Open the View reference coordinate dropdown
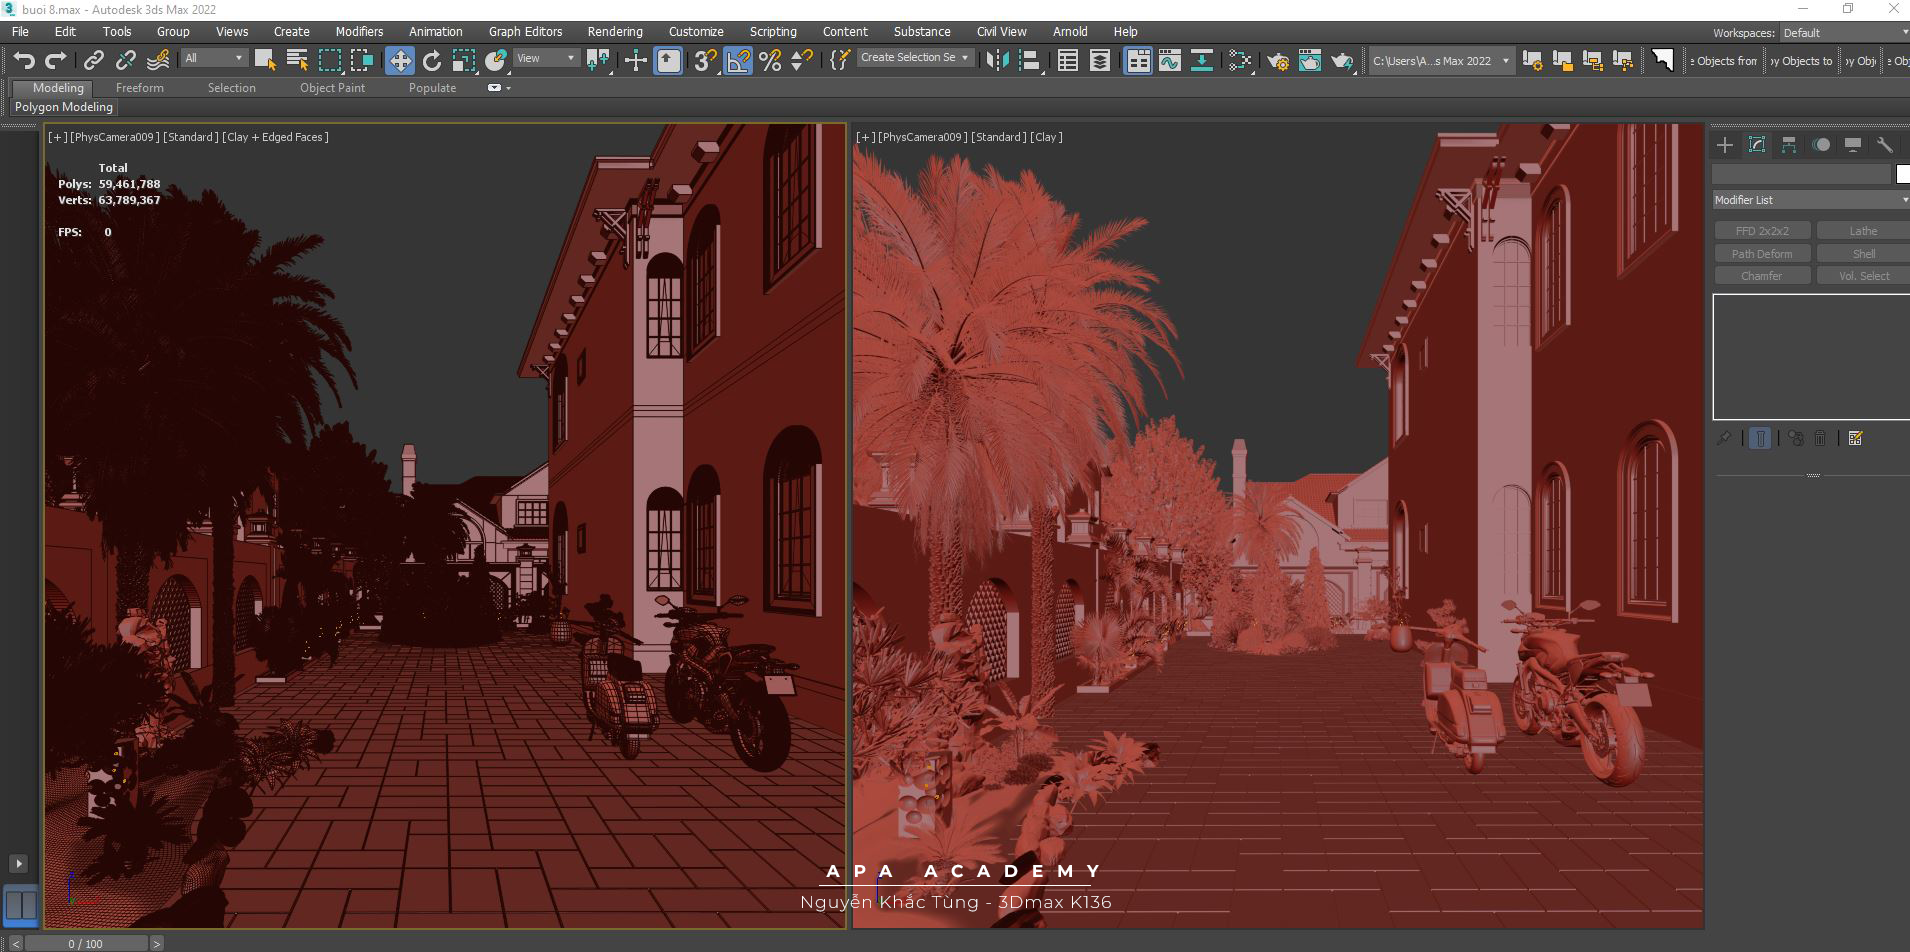 coord(545,58)
